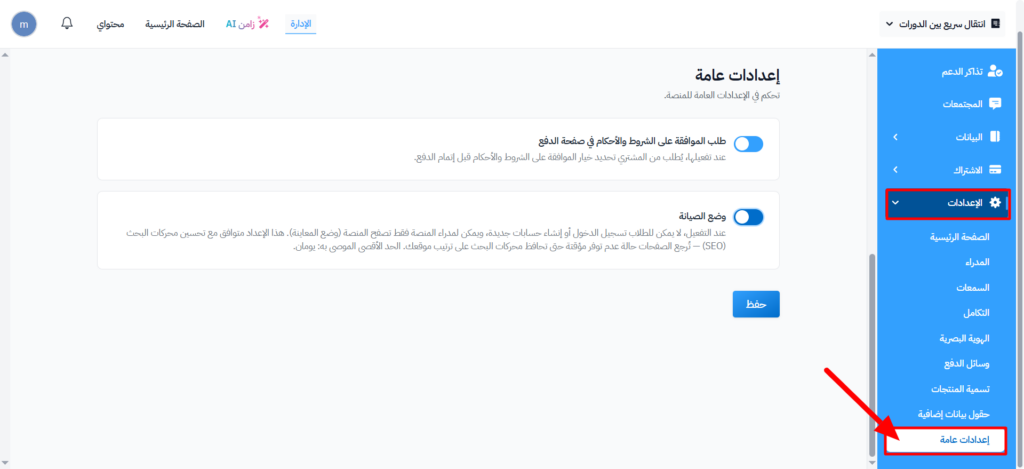Open the quick course switch dropdown
Image resolution: width=1024 pixels, height=469 pixels.
tap(943, 23)
